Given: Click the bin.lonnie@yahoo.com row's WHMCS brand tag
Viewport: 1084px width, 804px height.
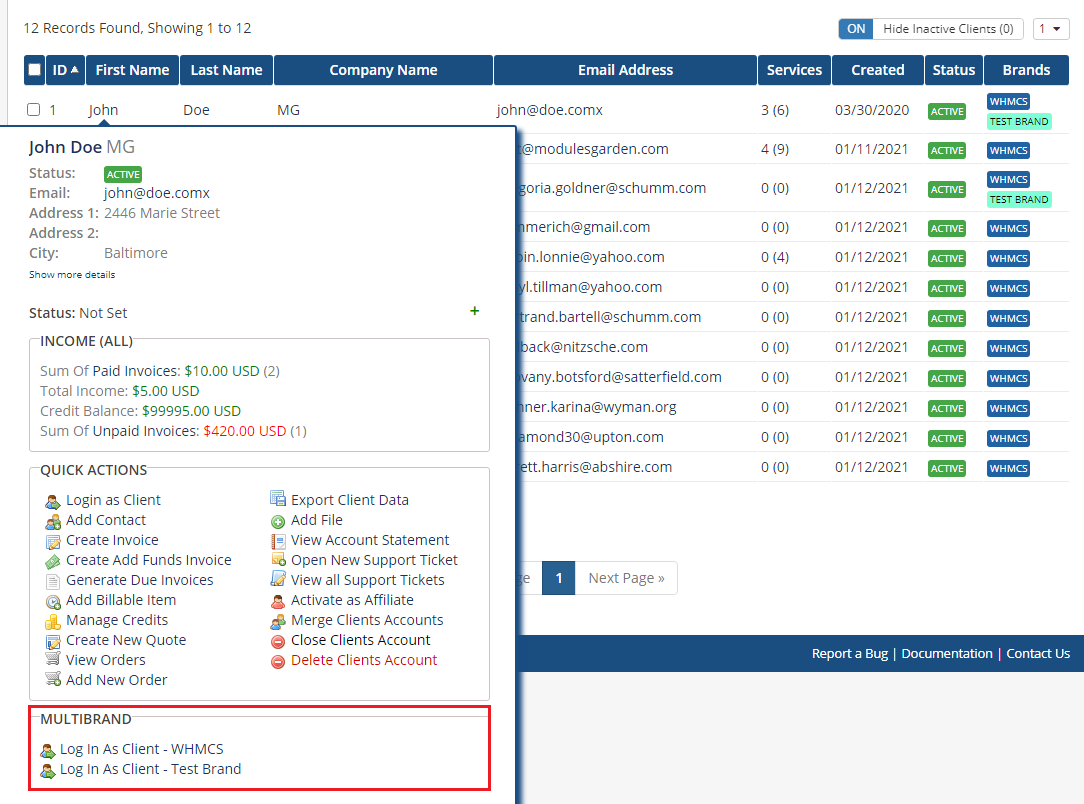Looking at the screenshot, I should (1008, 259).
